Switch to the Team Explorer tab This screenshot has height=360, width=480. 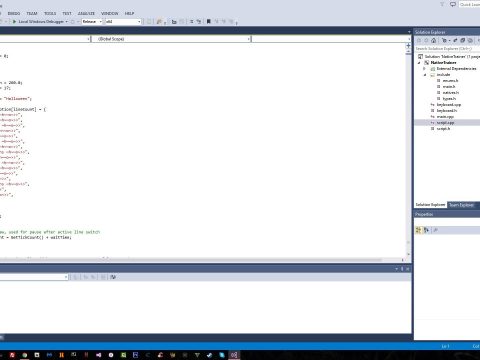[462, 205]
